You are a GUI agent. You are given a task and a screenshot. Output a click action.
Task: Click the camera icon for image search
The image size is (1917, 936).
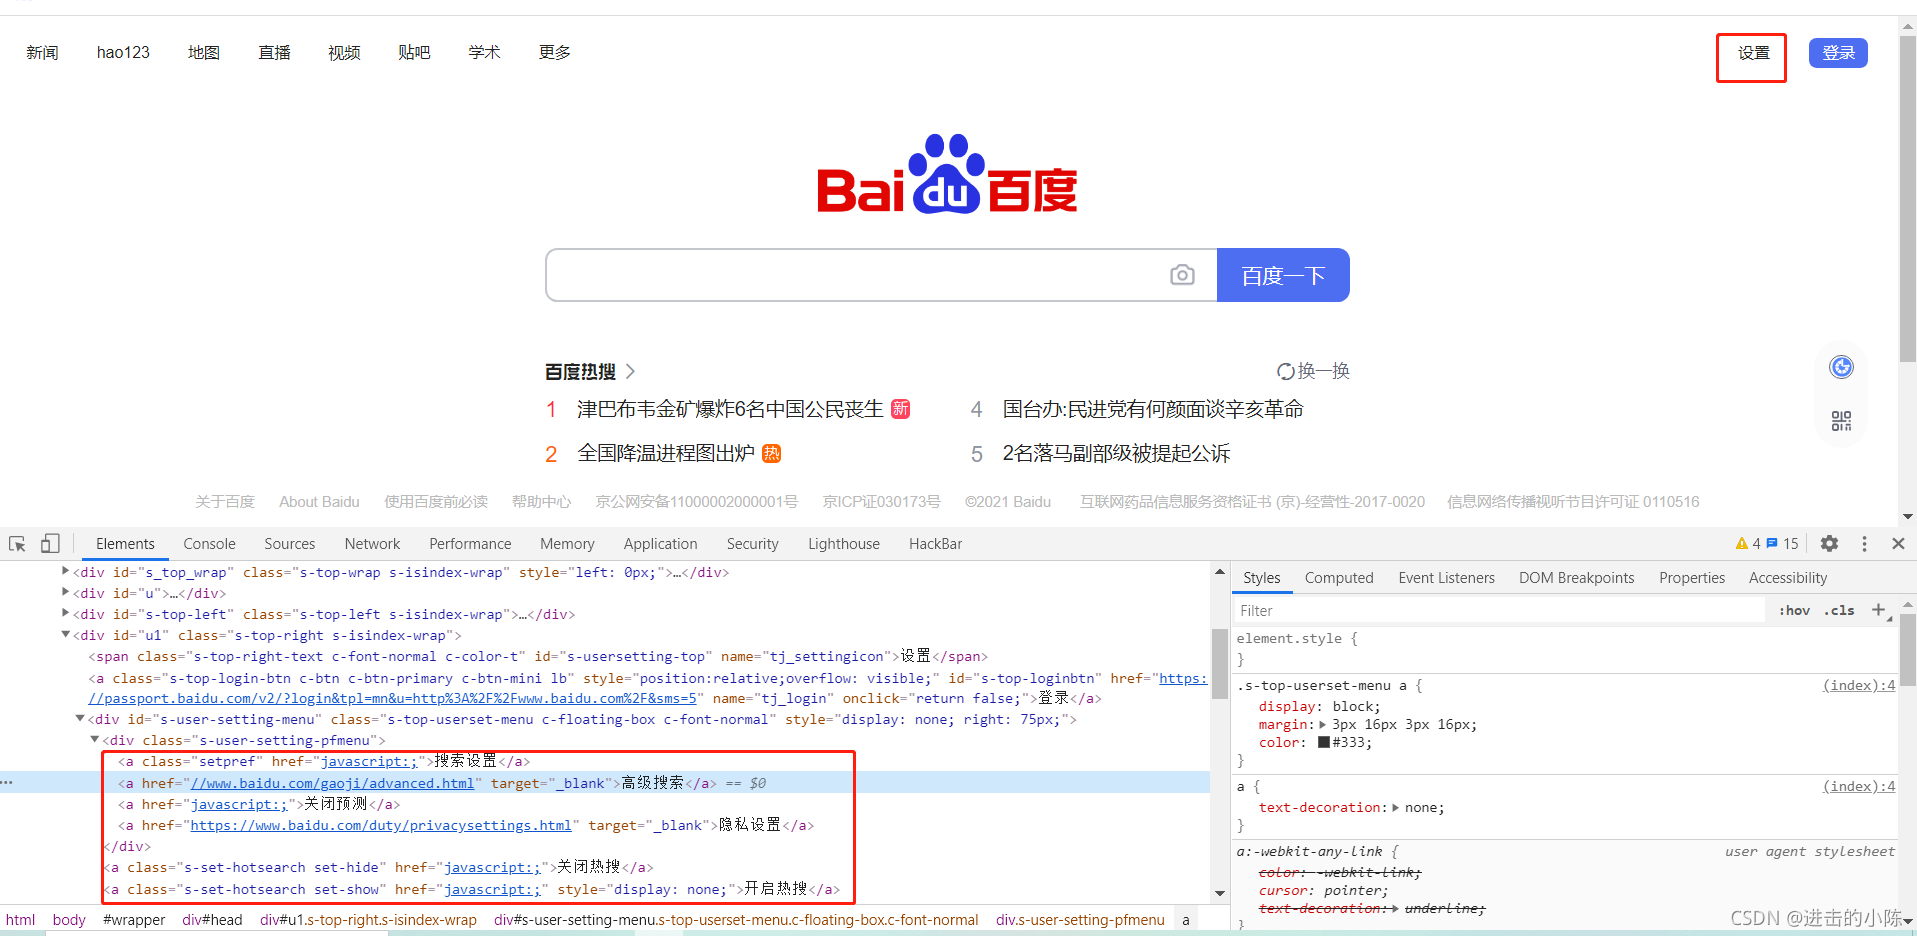[x=1183, y=274]
